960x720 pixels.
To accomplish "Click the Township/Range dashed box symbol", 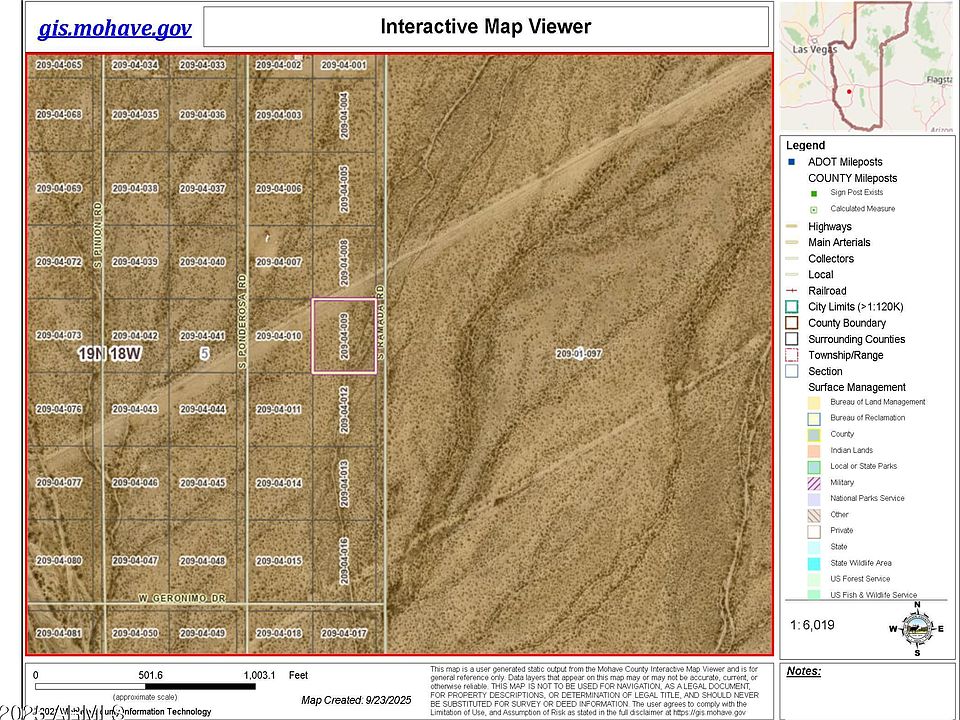I will tap(792, 355).
